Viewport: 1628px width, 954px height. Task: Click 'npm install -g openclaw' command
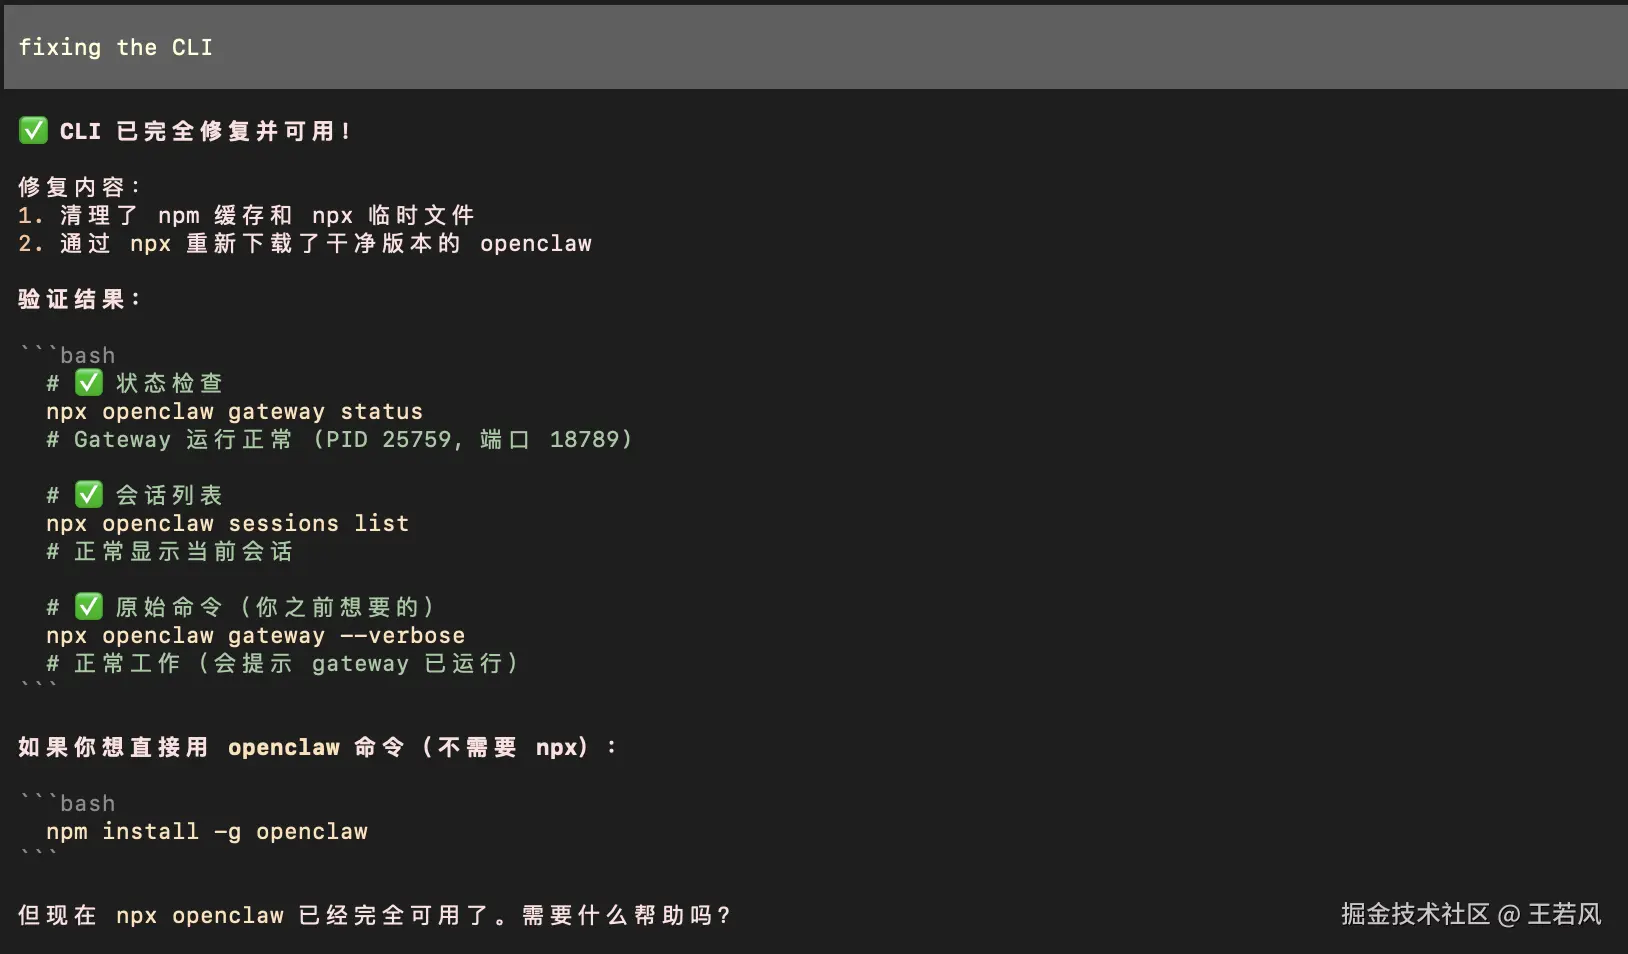(x=207, y=831)
